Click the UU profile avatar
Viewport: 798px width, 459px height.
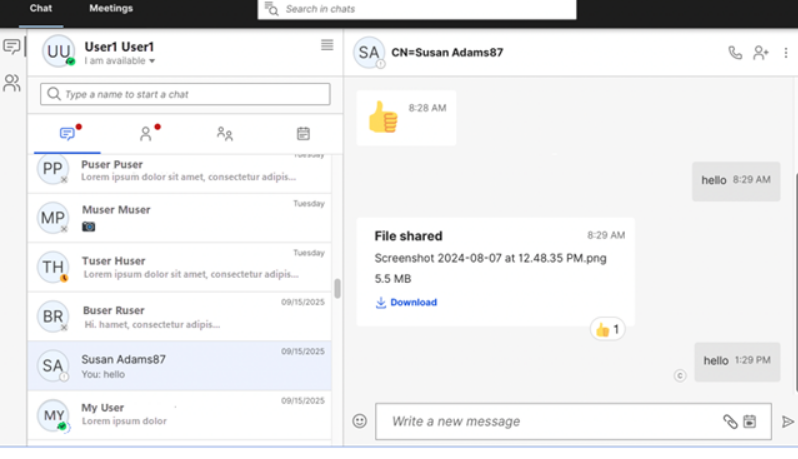59,51
